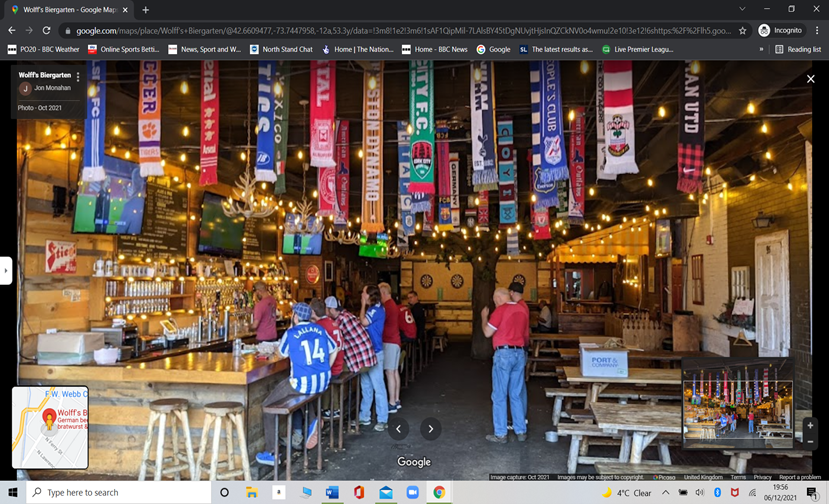Open the notification center
Screen dimensions: 829x504
click(x=813, y=492)
